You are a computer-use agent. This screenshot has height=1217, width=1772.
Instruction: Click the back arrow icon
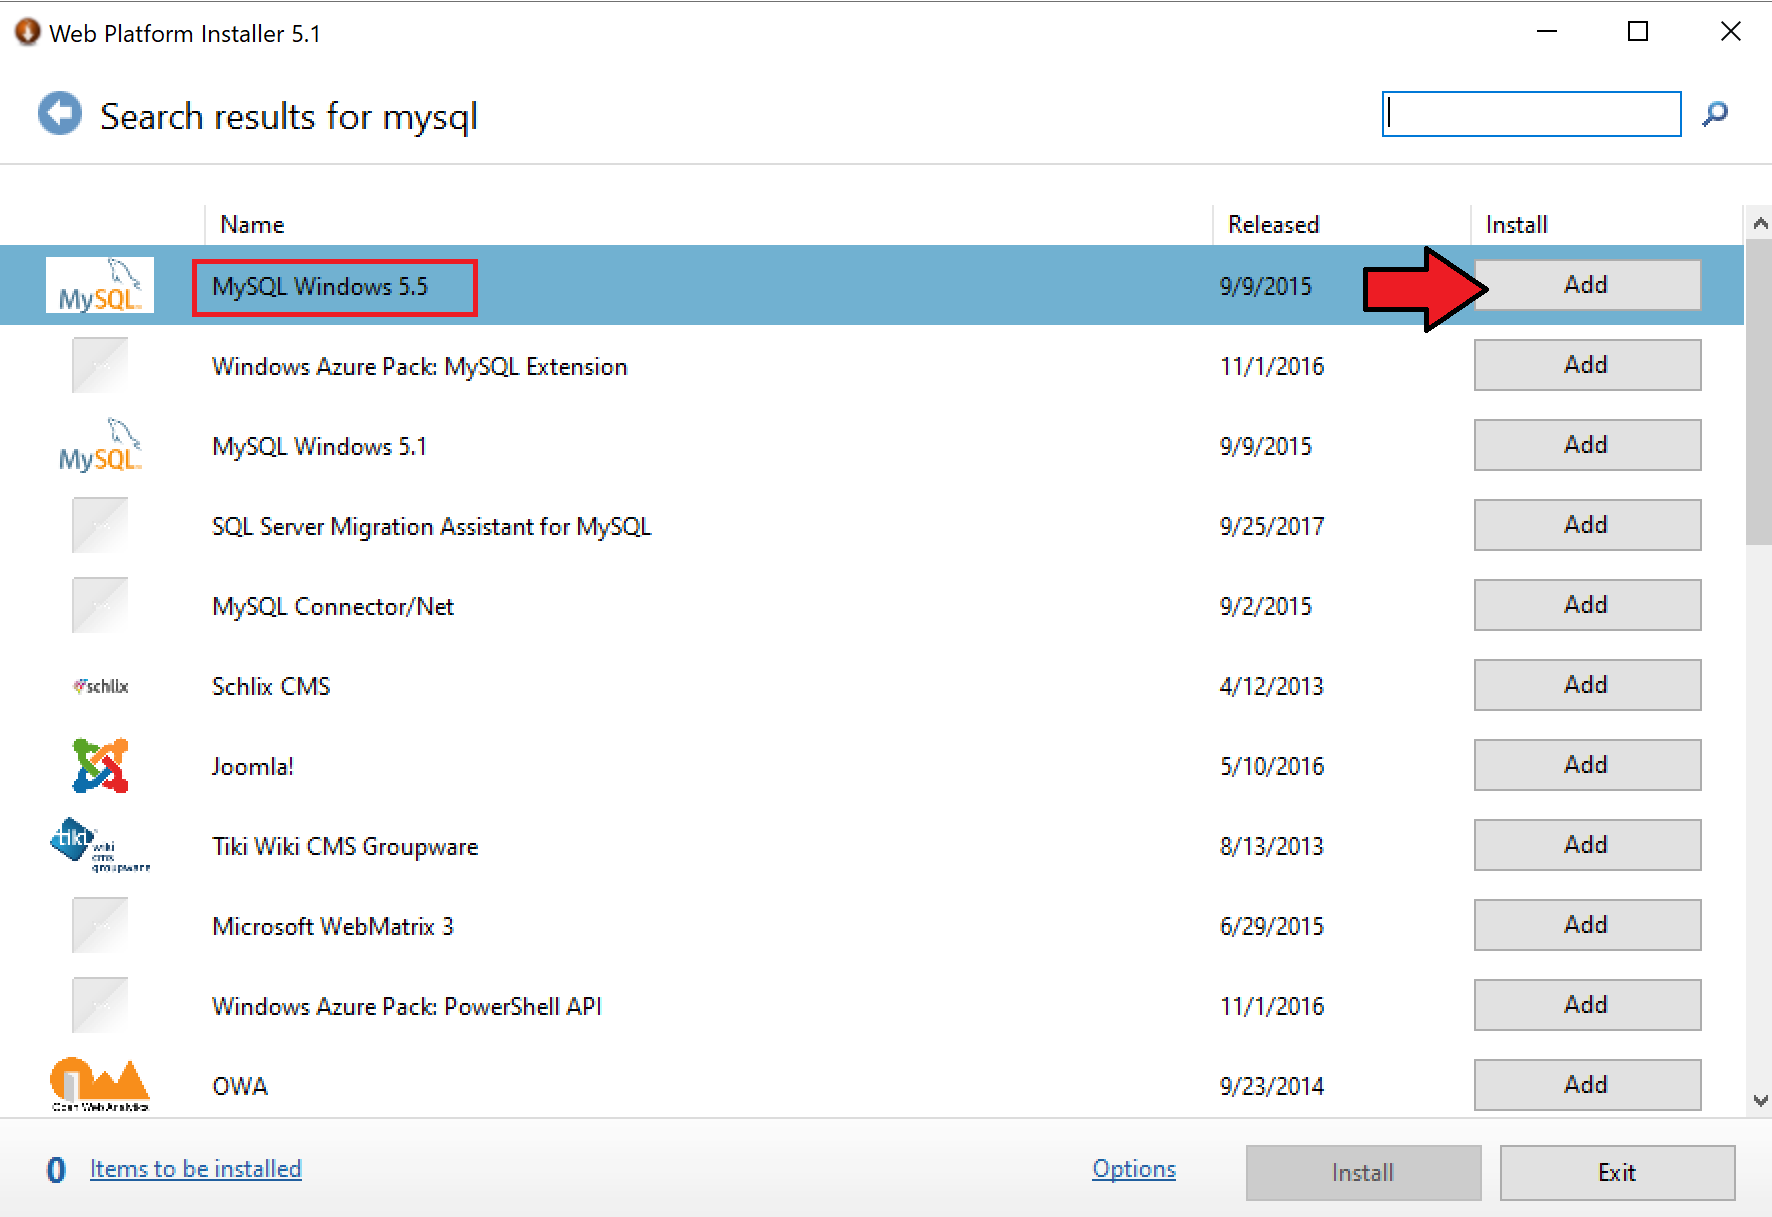pos(60,113)
